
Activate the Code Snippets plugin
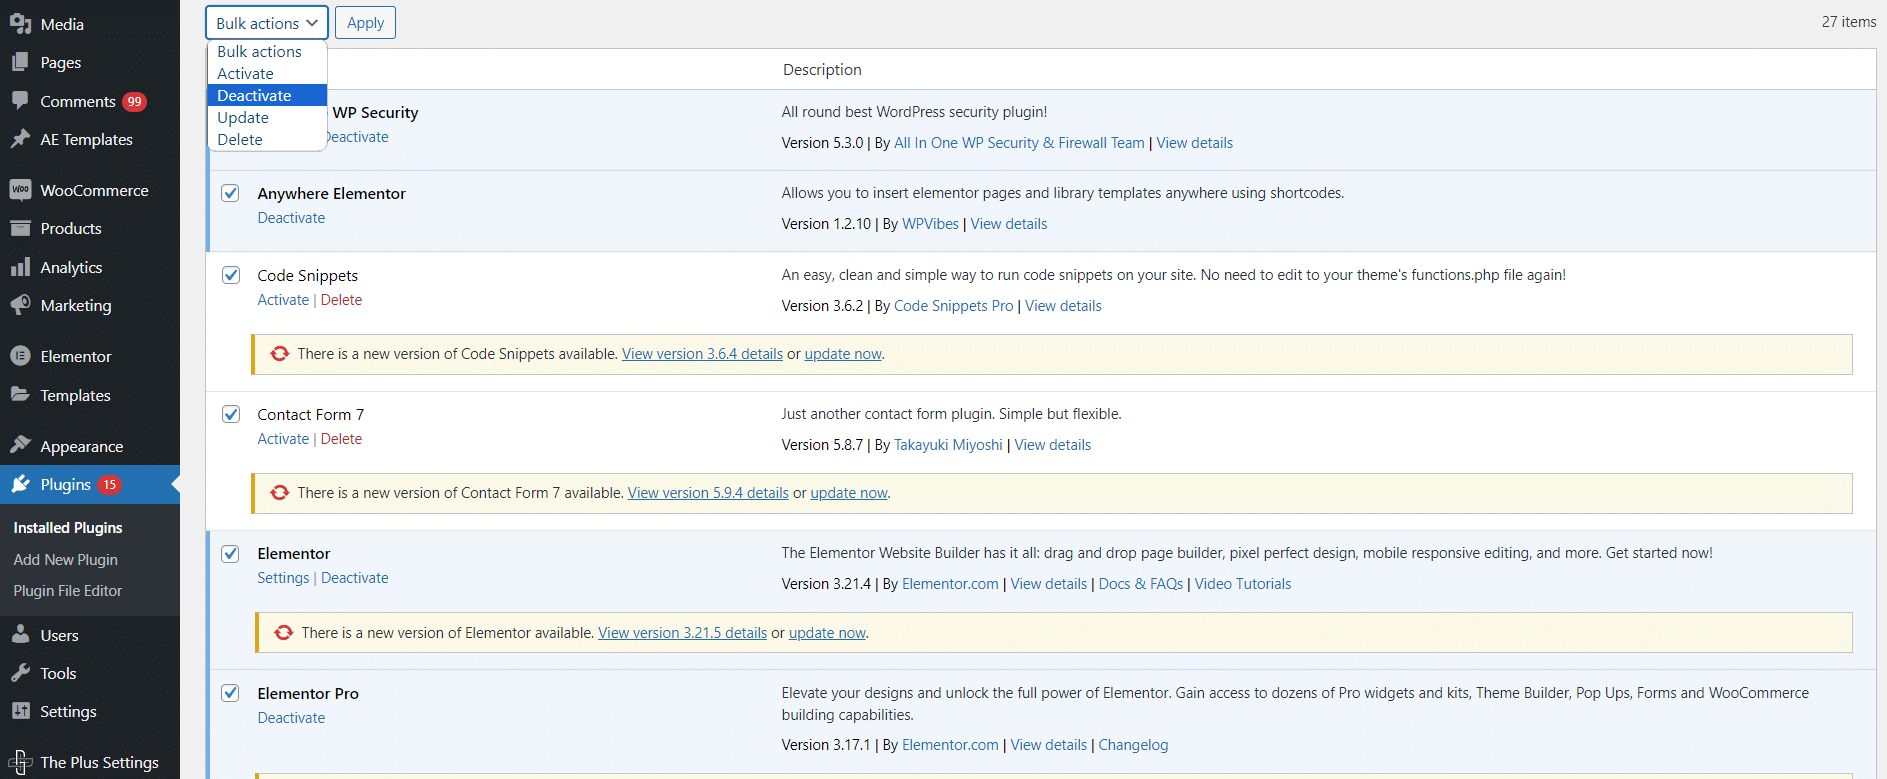(x=283, y=300)
